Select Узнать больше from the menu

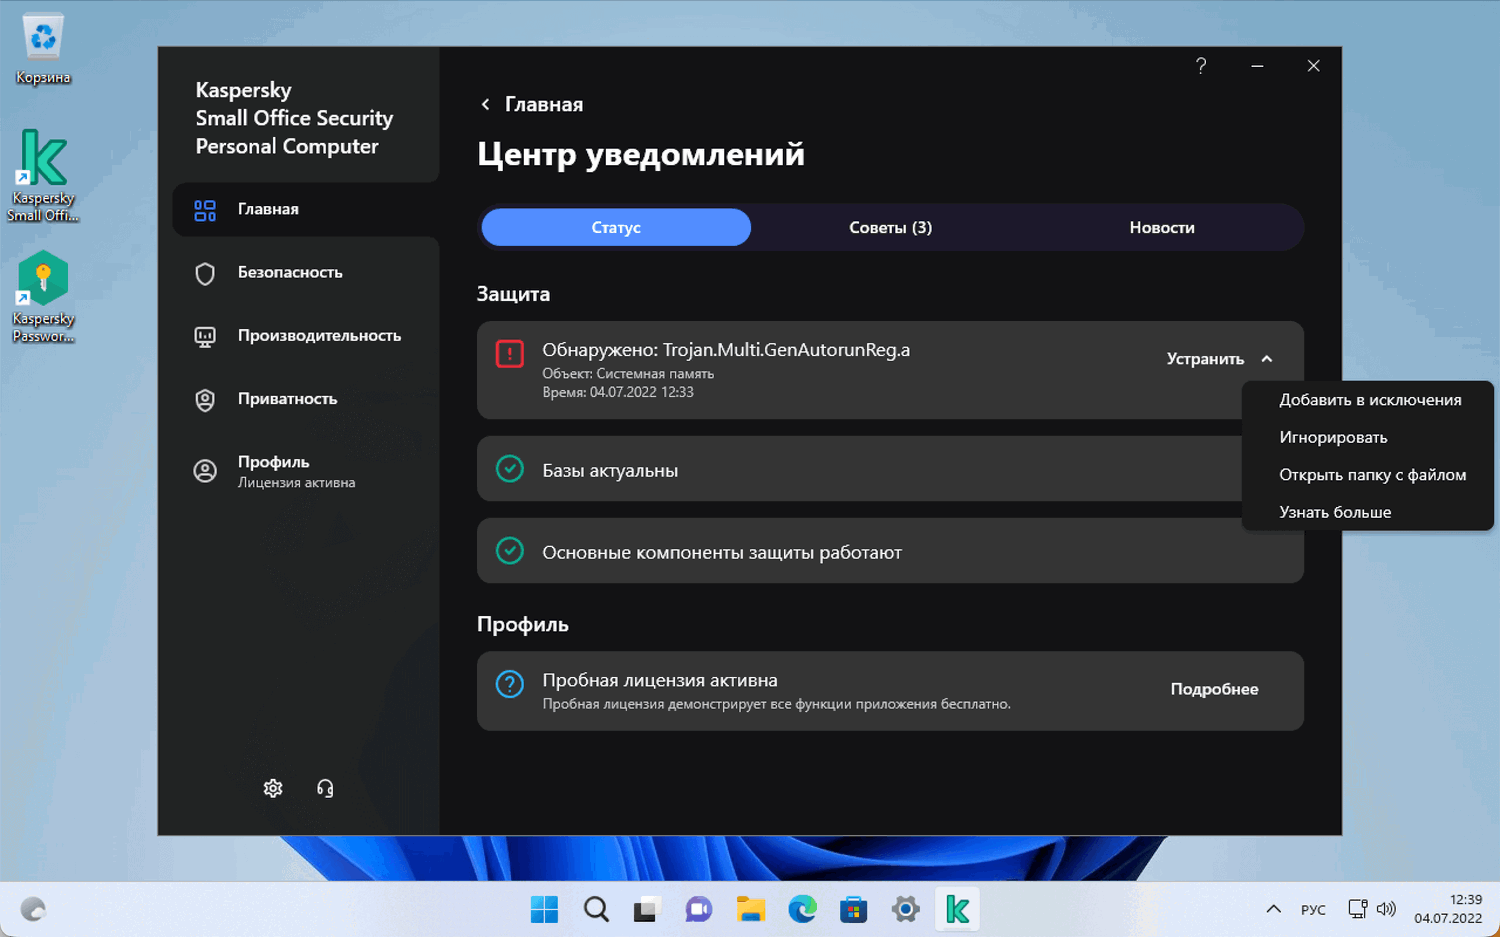pyautogui.click(x=1370, y=512)
